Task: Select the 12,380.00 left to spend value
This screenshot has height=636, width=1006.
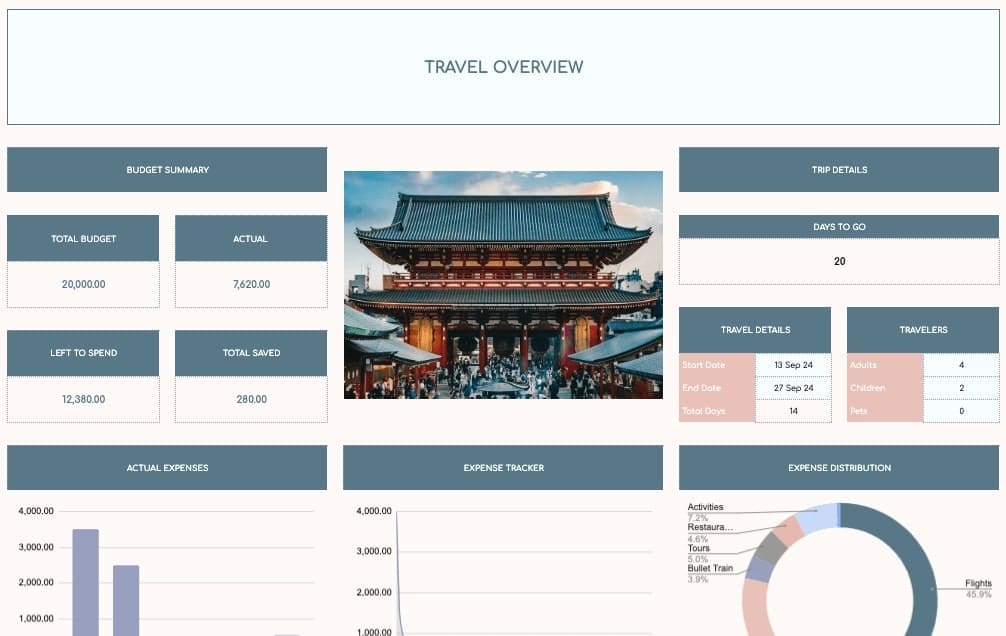Action: tap(83, 399)
